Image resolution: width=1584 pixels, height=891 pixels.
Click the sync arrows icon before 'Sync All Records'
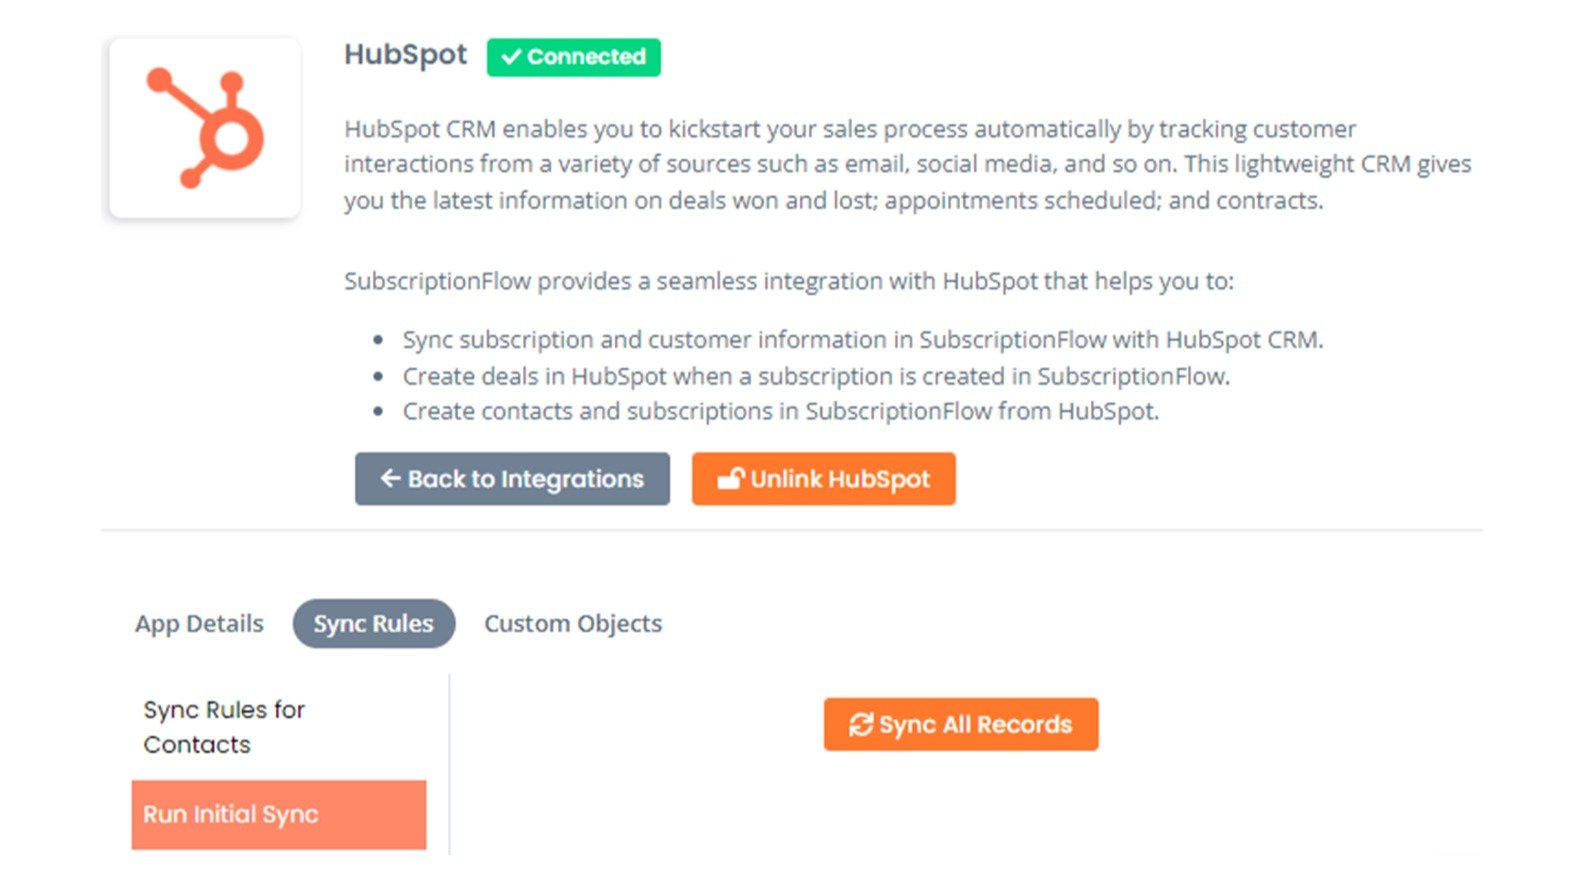coord(862,724)
